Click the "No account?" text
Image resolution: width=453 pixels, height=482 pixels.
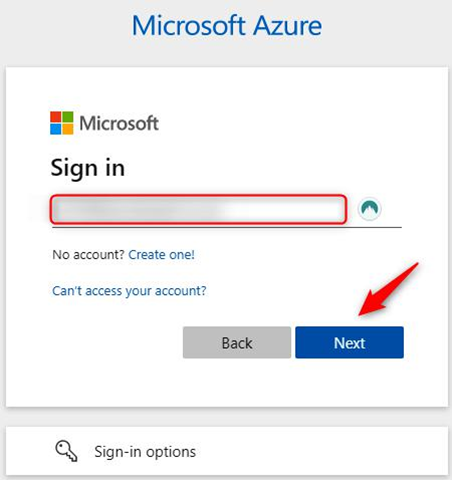tap(88, 255)
